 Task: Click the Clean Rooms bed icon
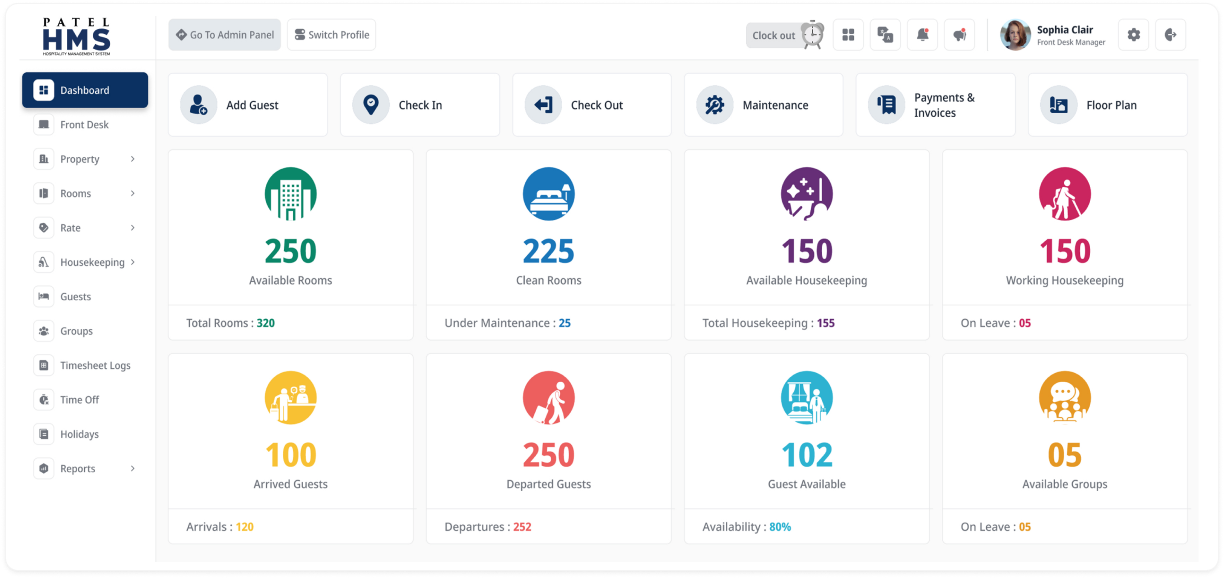548,194
